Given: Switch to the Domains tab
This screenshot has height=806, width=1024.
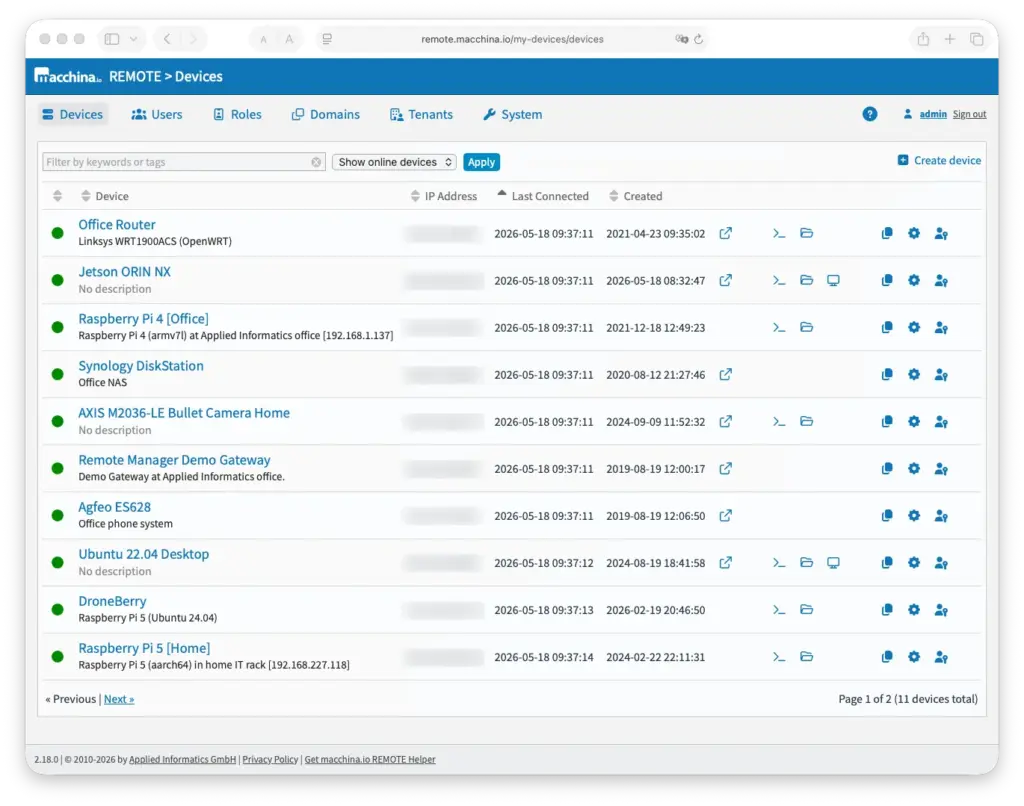Looking at the screenshot, I should pyautogui.click(x=326, y=114).
